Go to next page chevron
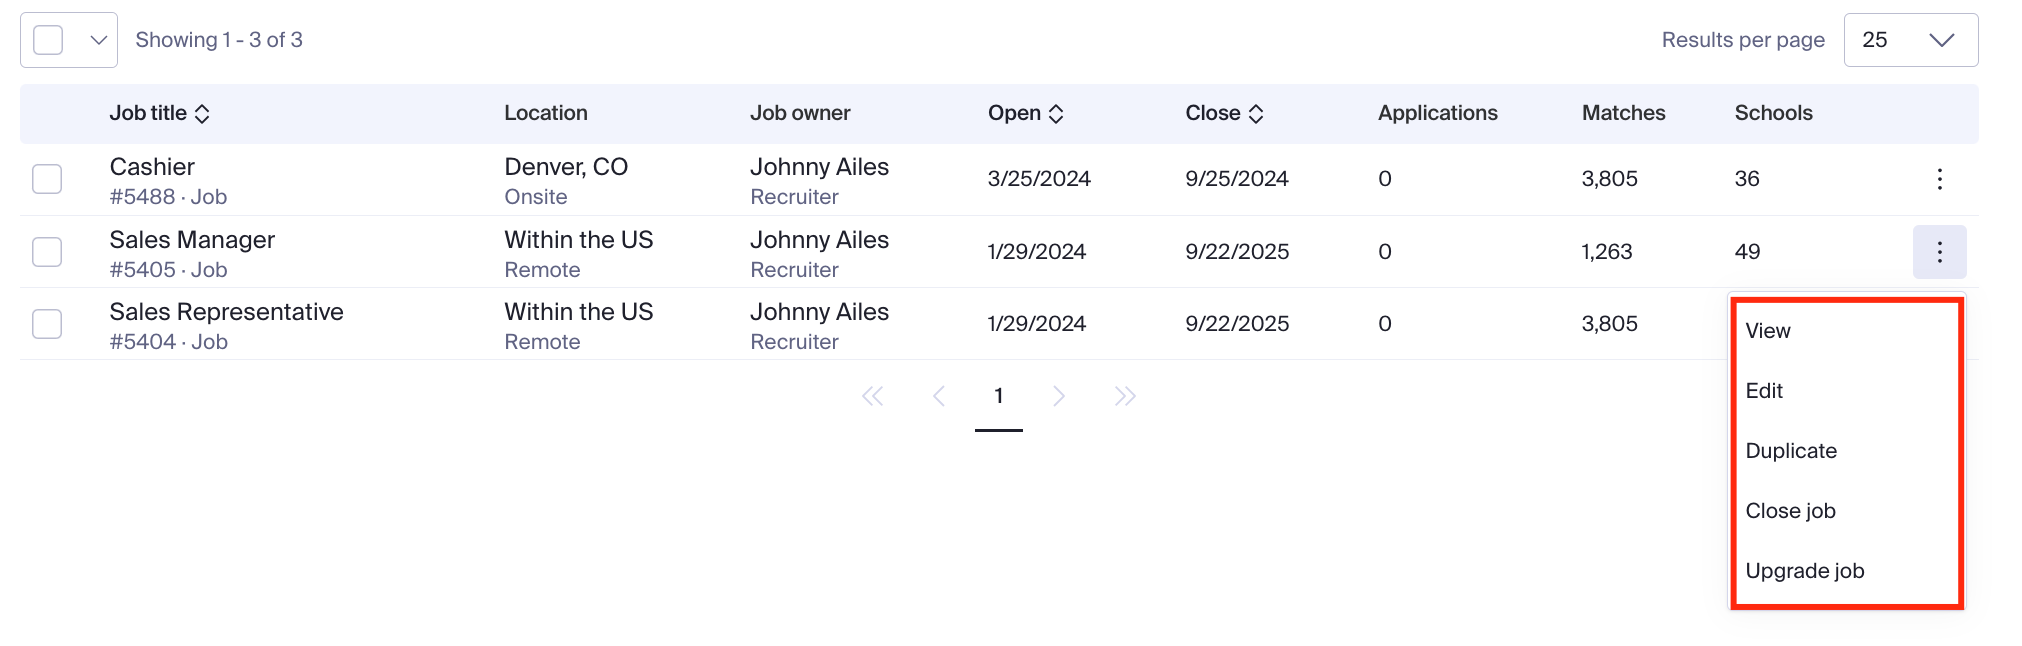The image size is (2022, 646). tap(1059, 397)
